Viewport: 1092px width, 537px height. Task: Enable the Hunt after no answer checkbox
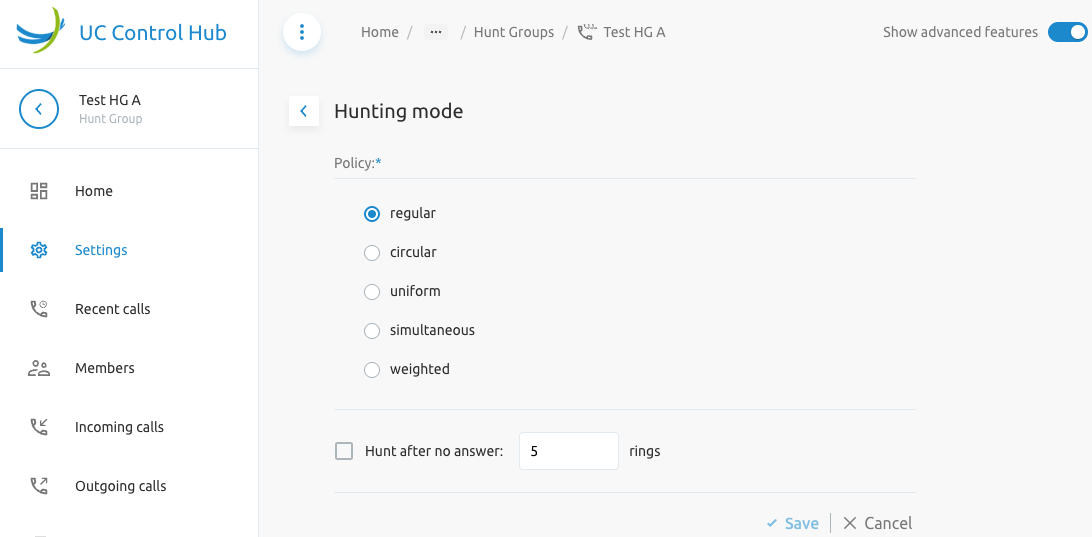click(x=344, y=451)
